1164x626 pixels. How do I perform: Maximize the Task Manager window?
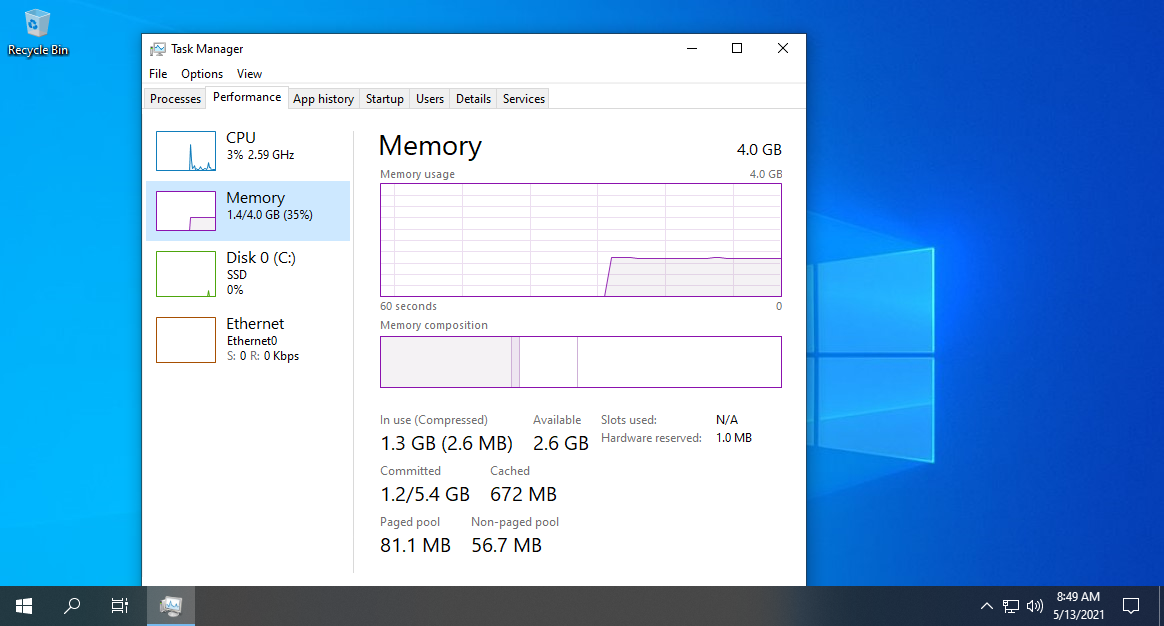point(737,48)
